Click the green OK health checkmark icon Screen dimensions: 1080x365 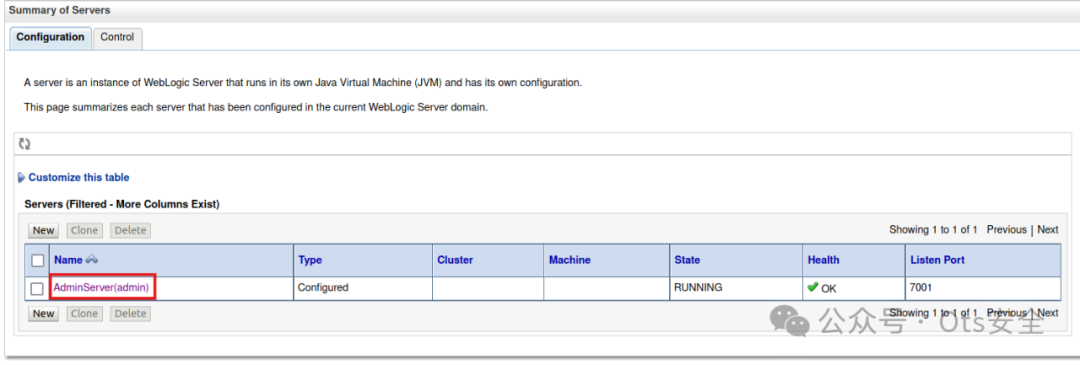pos(813,287)
